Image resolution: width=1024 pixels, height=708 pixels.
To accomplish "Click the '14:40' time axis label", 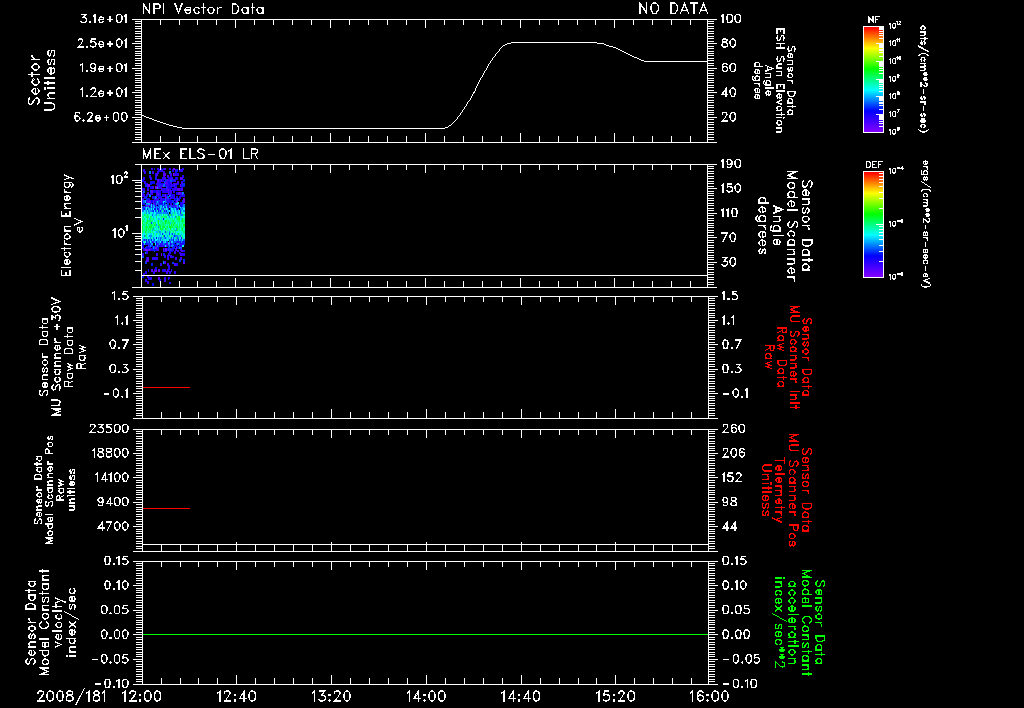I will (x=520, y=696).
